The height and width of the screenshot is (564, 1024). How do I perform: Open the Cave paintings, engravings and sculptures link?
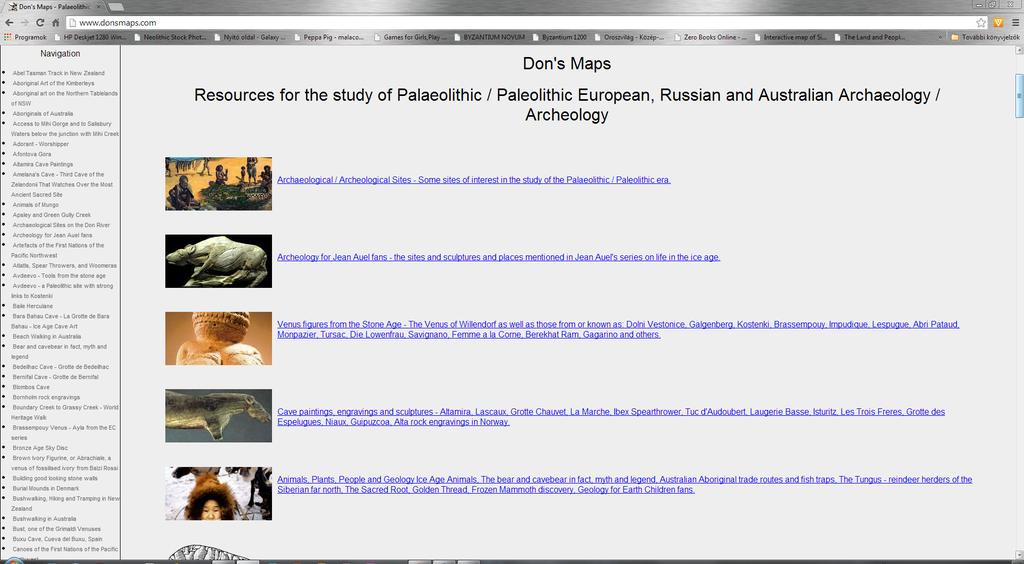611,416
